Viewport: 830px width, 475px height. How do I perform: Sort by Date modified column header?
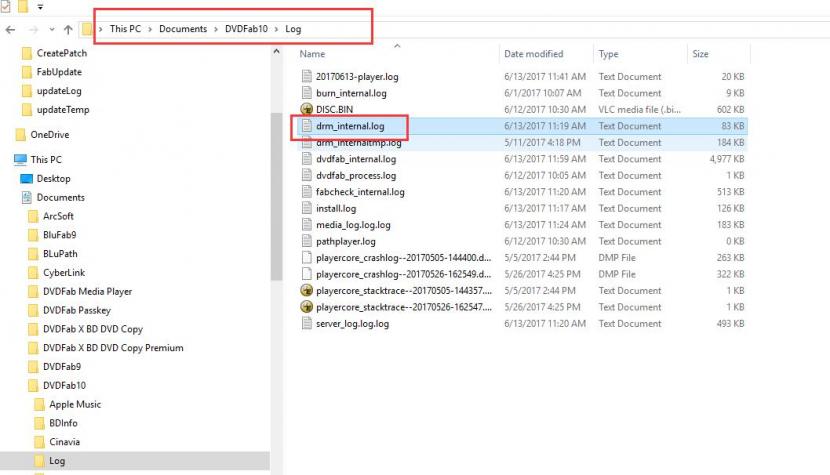pyautogui.click(x=534, y=54)
